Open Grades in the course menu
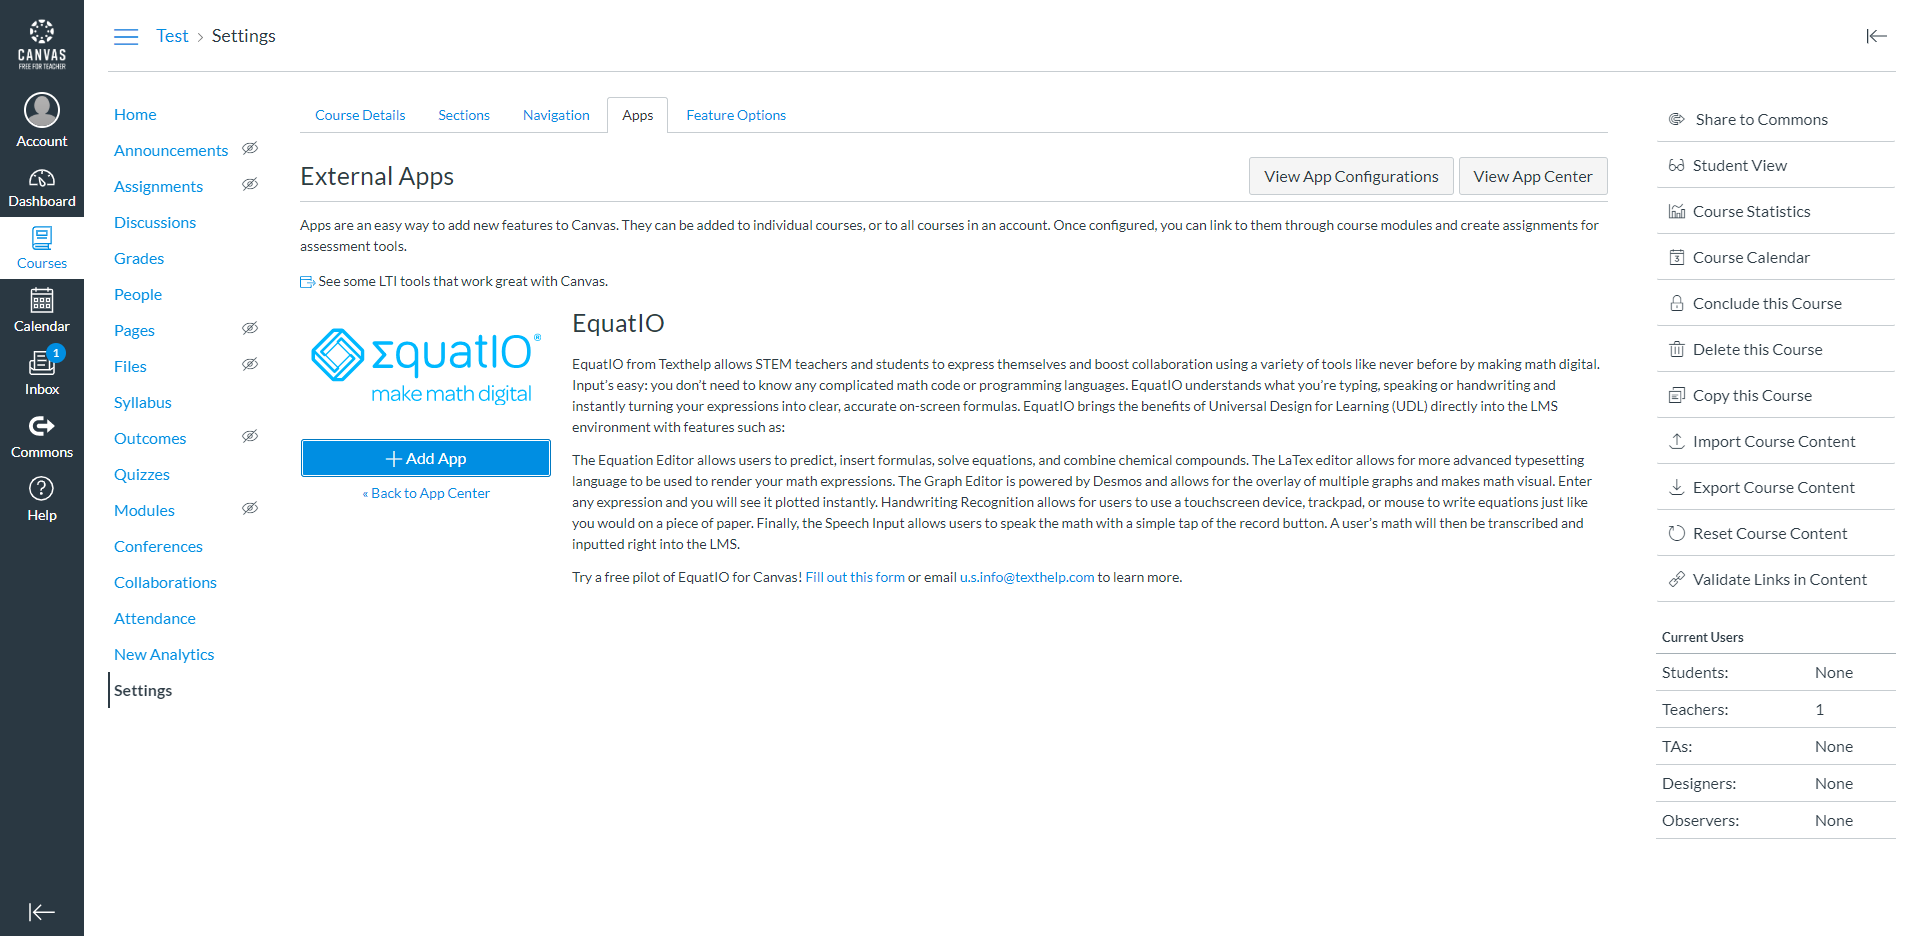This screenshot has width=1920, height=936. (x=139, y=258)
